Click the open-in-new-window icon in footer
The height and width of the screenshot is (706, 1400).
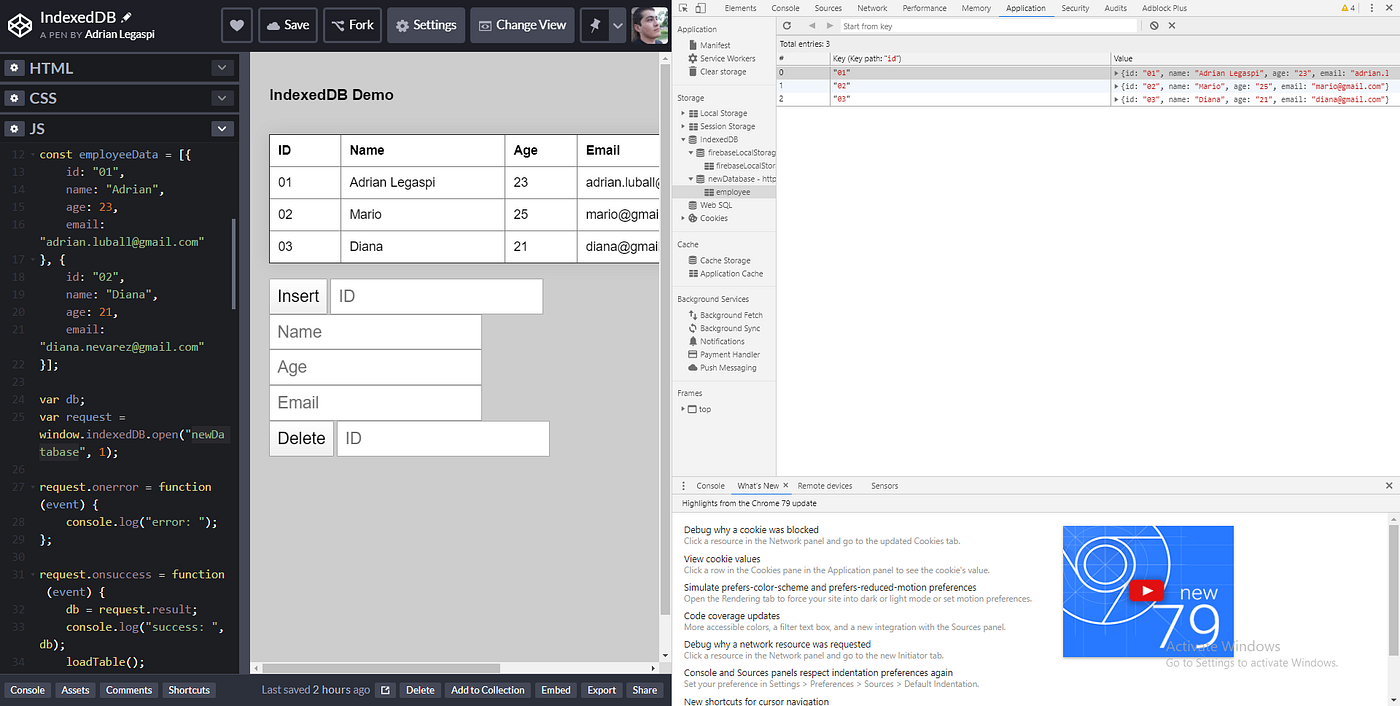point(385,690)
